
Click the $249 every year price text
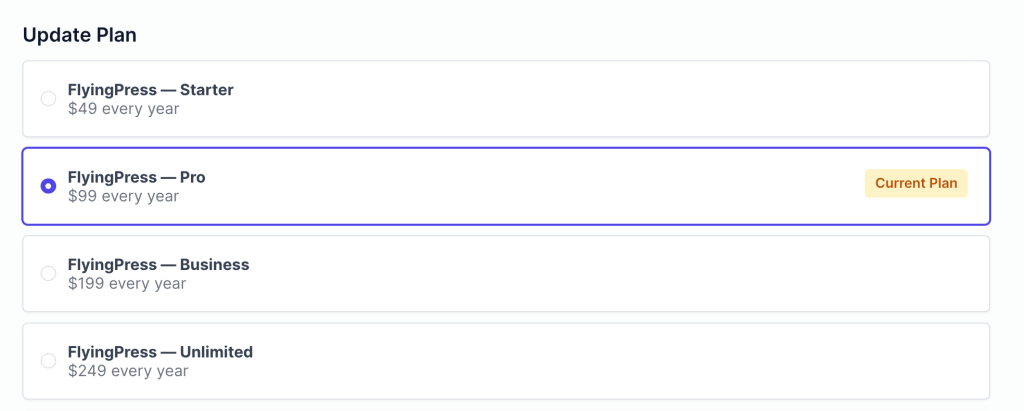tap(128, 371)
